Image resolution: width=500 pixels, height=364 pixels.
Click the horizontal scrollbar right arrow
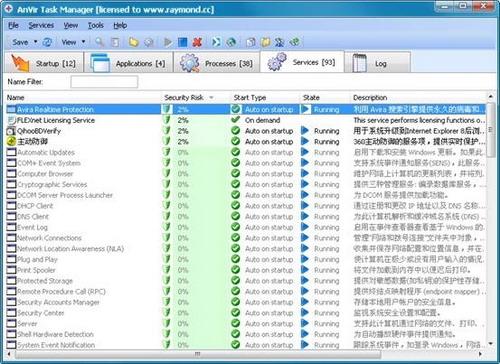pyautogui.click(x=480, y=354)
